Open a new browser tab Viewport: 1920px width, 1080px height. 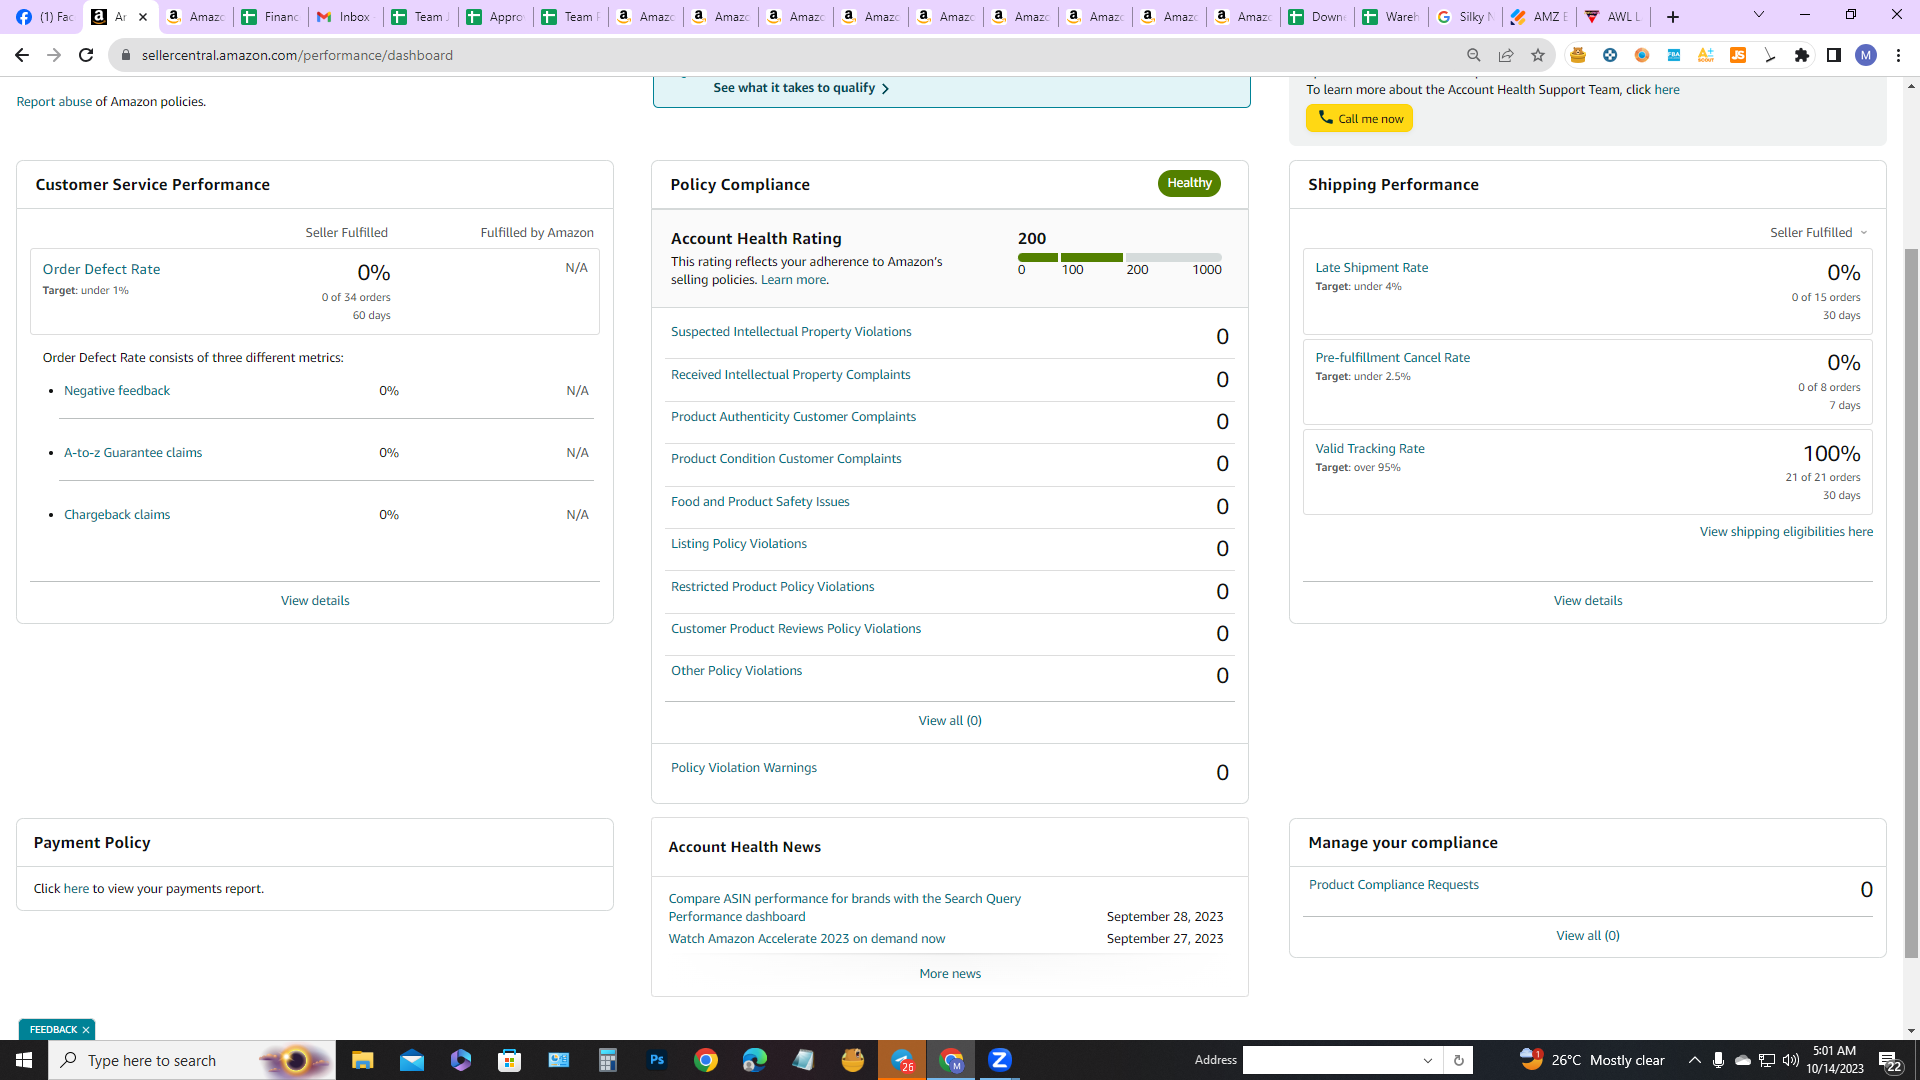(x=1672, y=17)
